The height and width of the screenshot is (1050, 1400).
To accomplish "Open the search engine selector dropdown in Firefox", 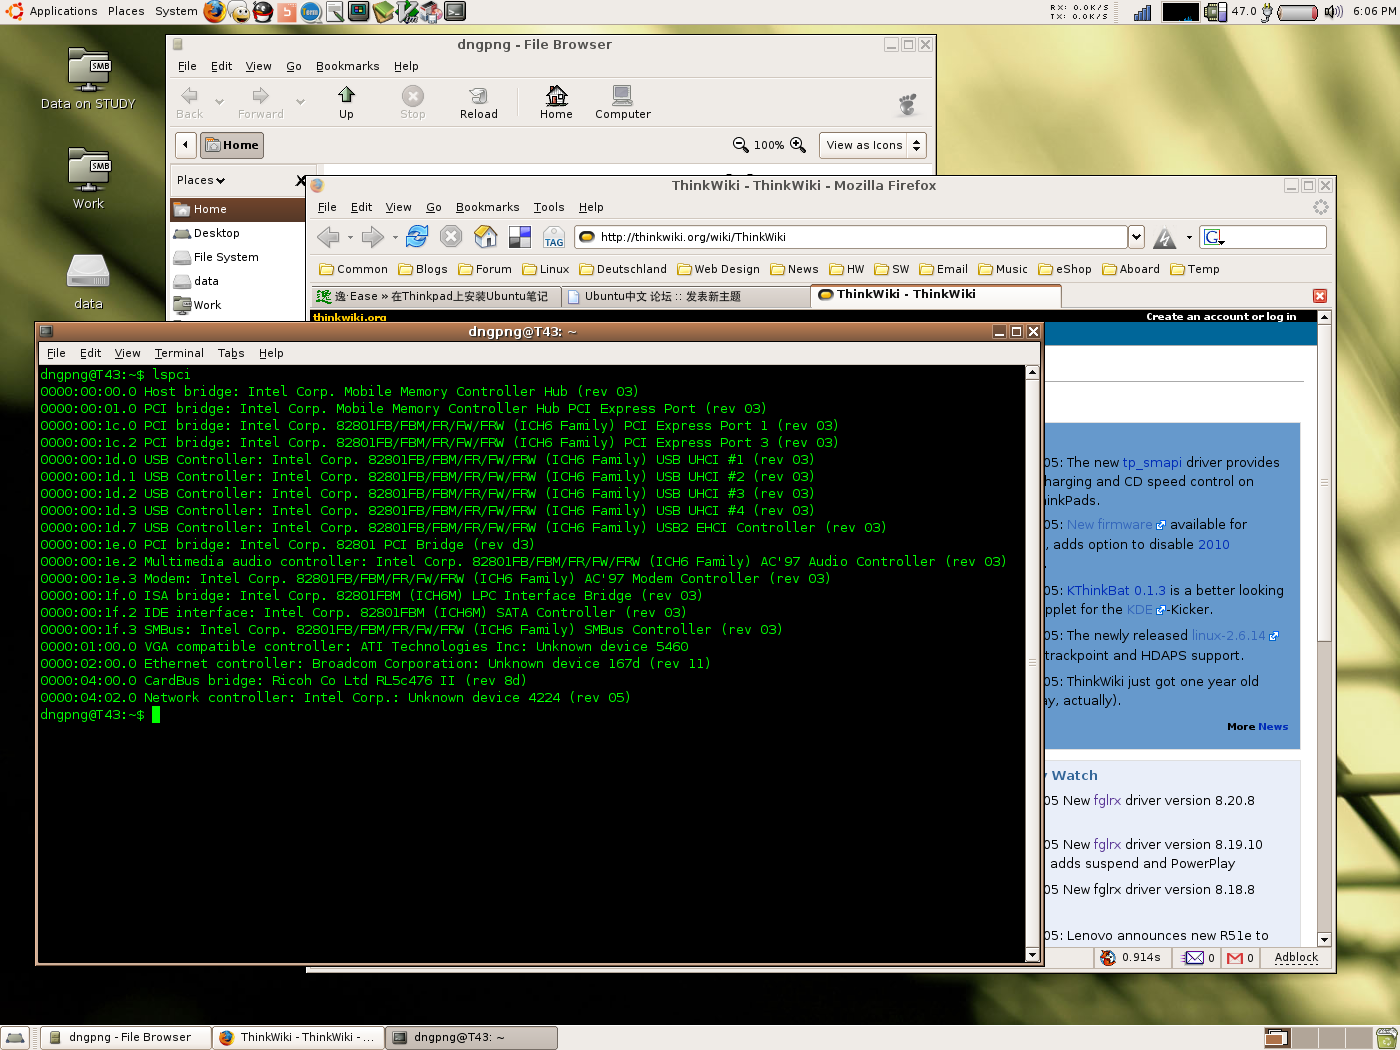I will [x=1214, y=237].
